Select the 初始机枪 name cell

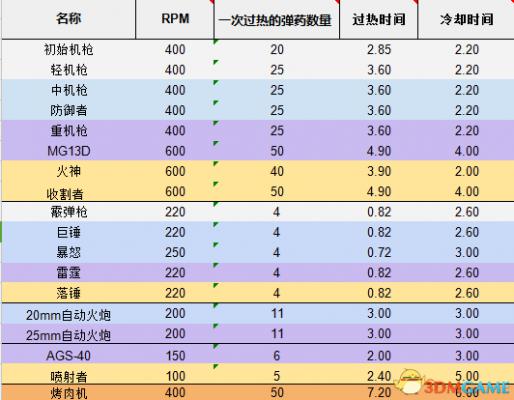(69, 50)
